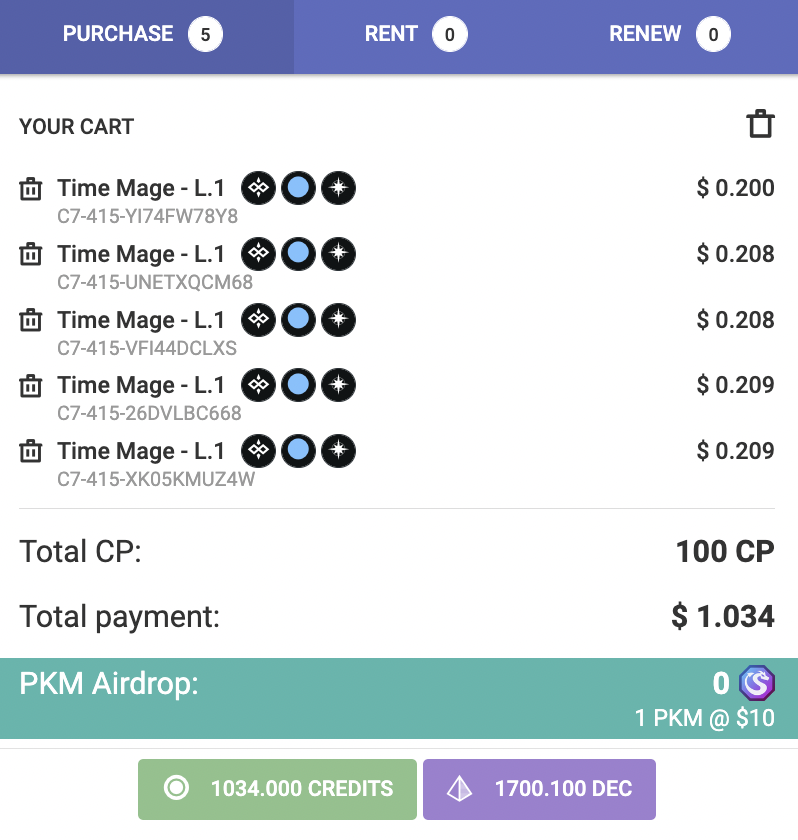
Task: Open the RENEW tab
Action: tap(669, 36)
